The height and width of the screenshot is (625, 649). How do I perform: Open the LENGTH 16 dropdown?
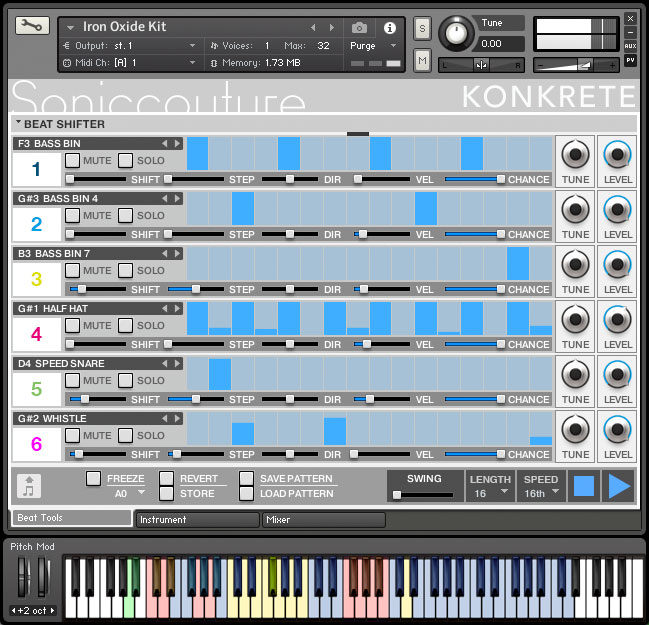coord(504,491)
